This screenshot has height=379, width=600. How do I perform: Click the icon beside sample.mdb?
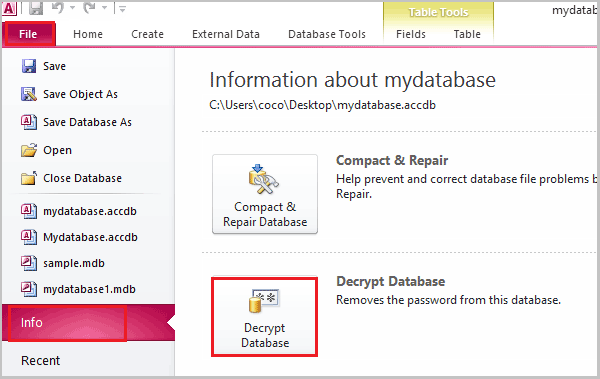pos(29,263)
